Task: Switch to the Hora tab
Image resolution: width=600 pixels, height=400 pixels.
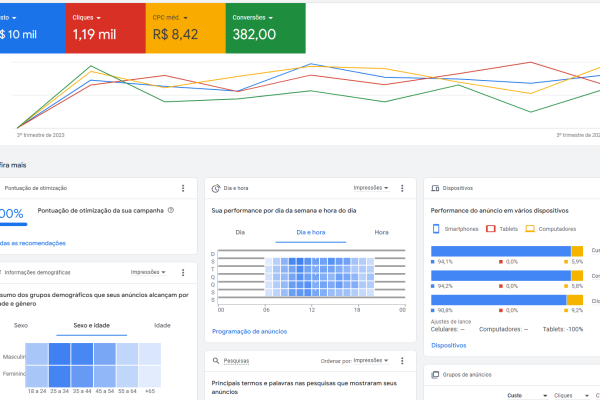Action: click(x=381, y=232)
